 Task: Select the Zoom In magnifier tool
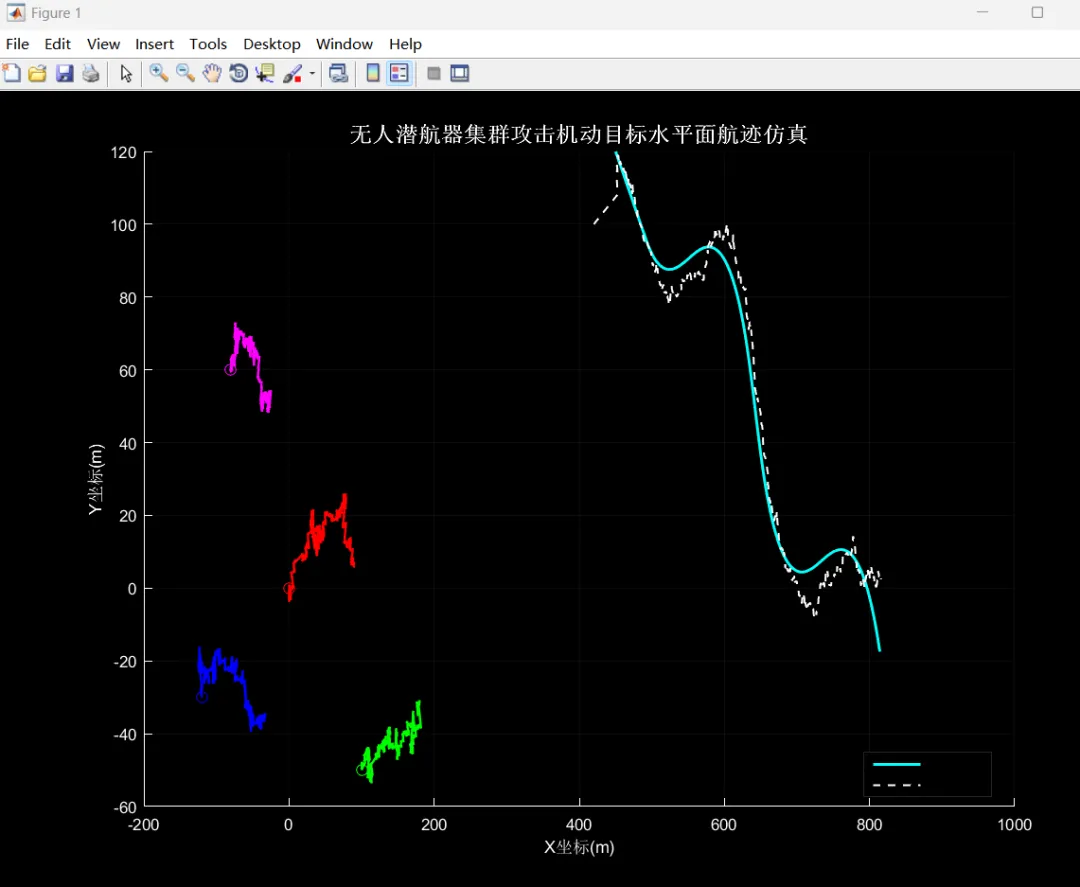pos(159,73)
